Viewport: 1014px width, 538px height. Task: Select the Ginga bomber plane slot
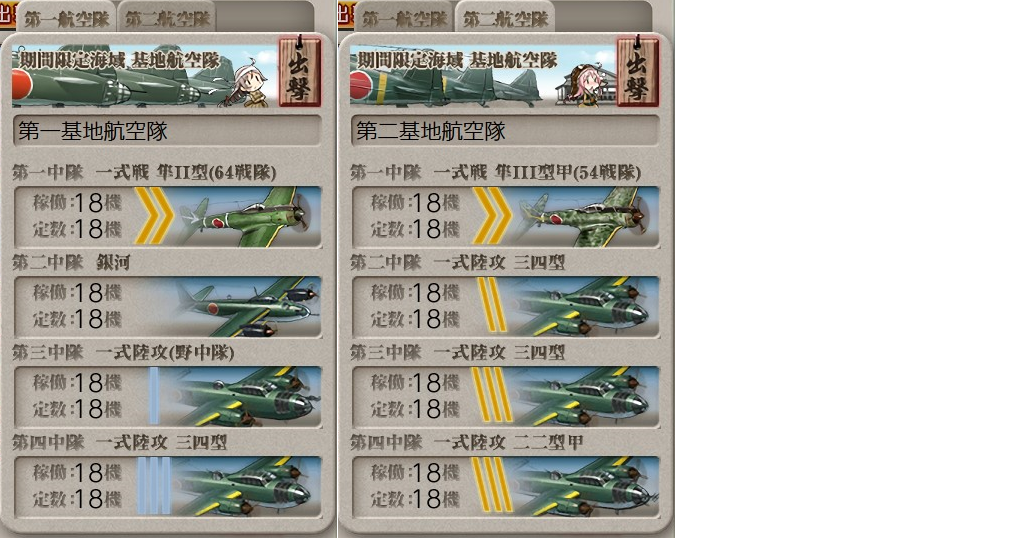pos(167,307)
